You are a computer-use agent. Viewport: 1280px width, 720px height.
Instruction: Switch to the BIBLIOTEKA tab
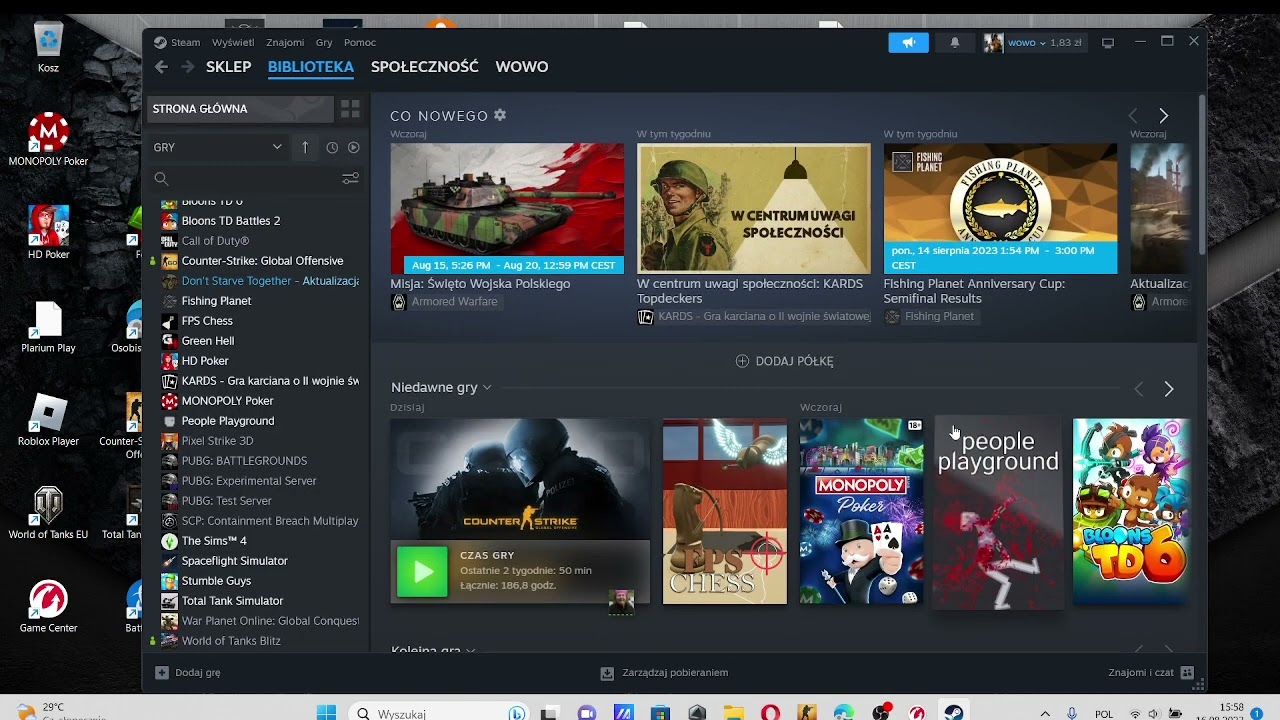point(311,67)
